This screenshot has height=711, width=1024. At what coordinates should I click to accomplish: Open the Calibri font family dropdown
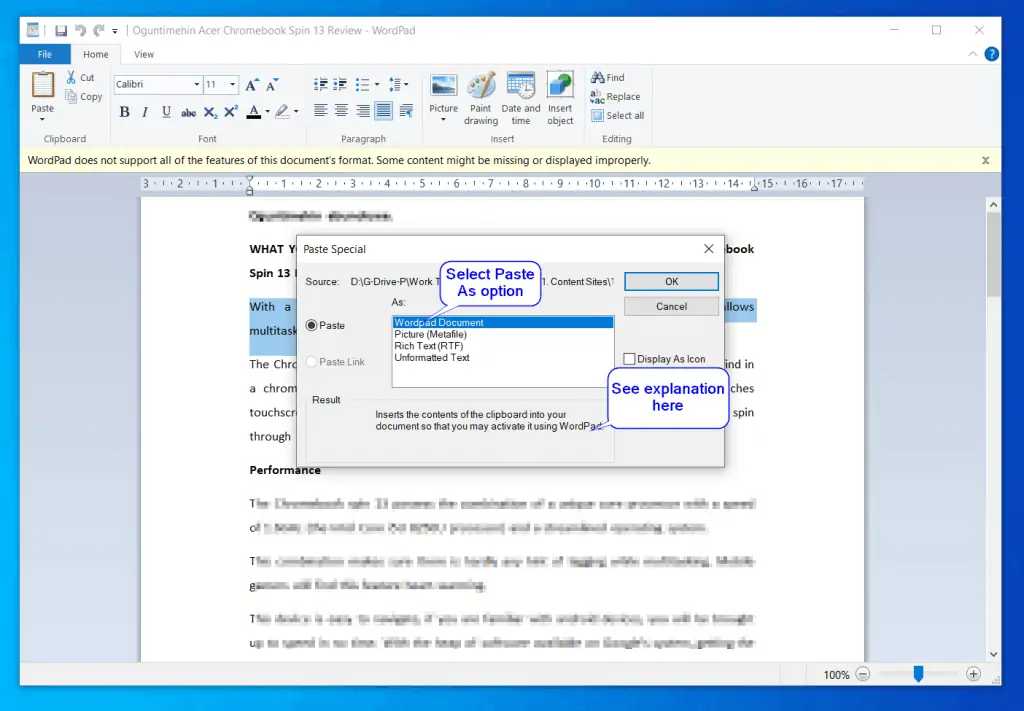158,85
